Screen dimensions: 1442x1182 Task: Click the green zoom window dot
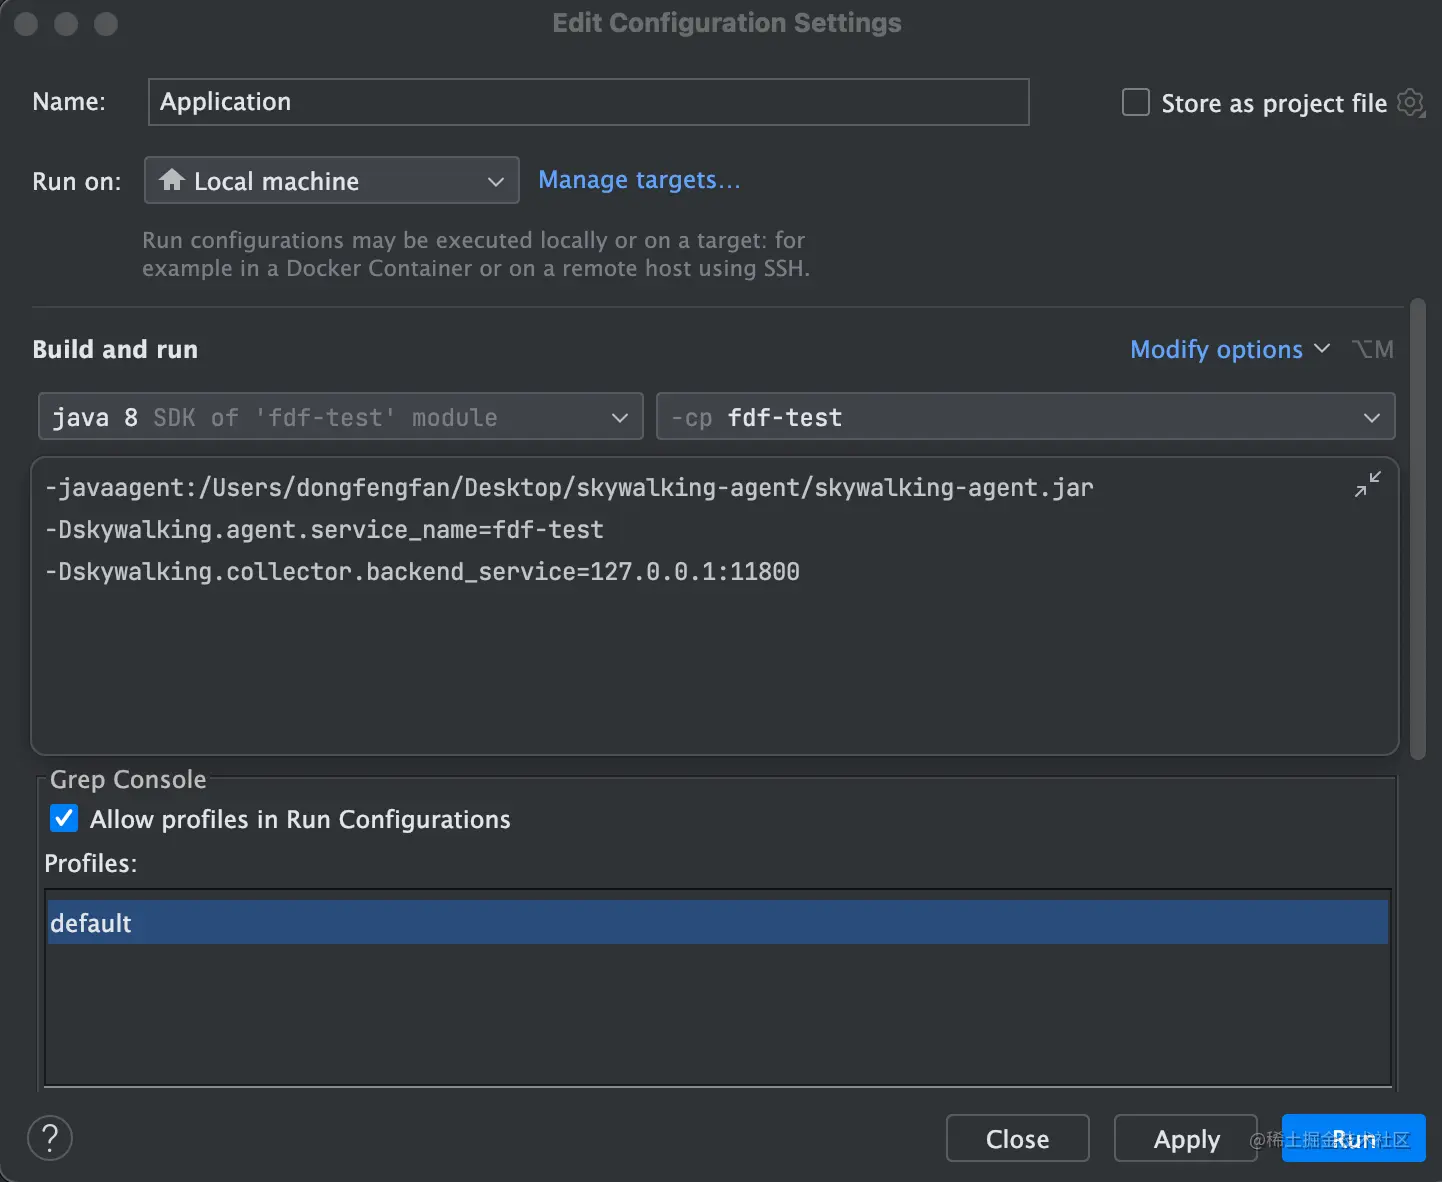pos(106,24)
